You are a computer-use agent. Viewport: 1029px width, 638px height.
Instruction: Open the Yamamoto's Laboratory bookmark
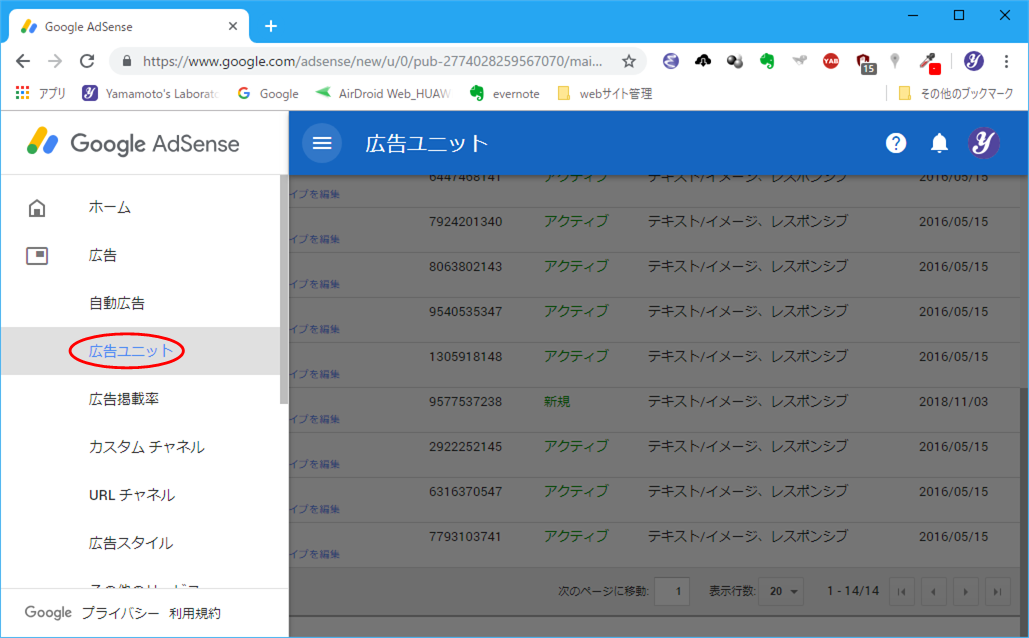coord(150,93)
